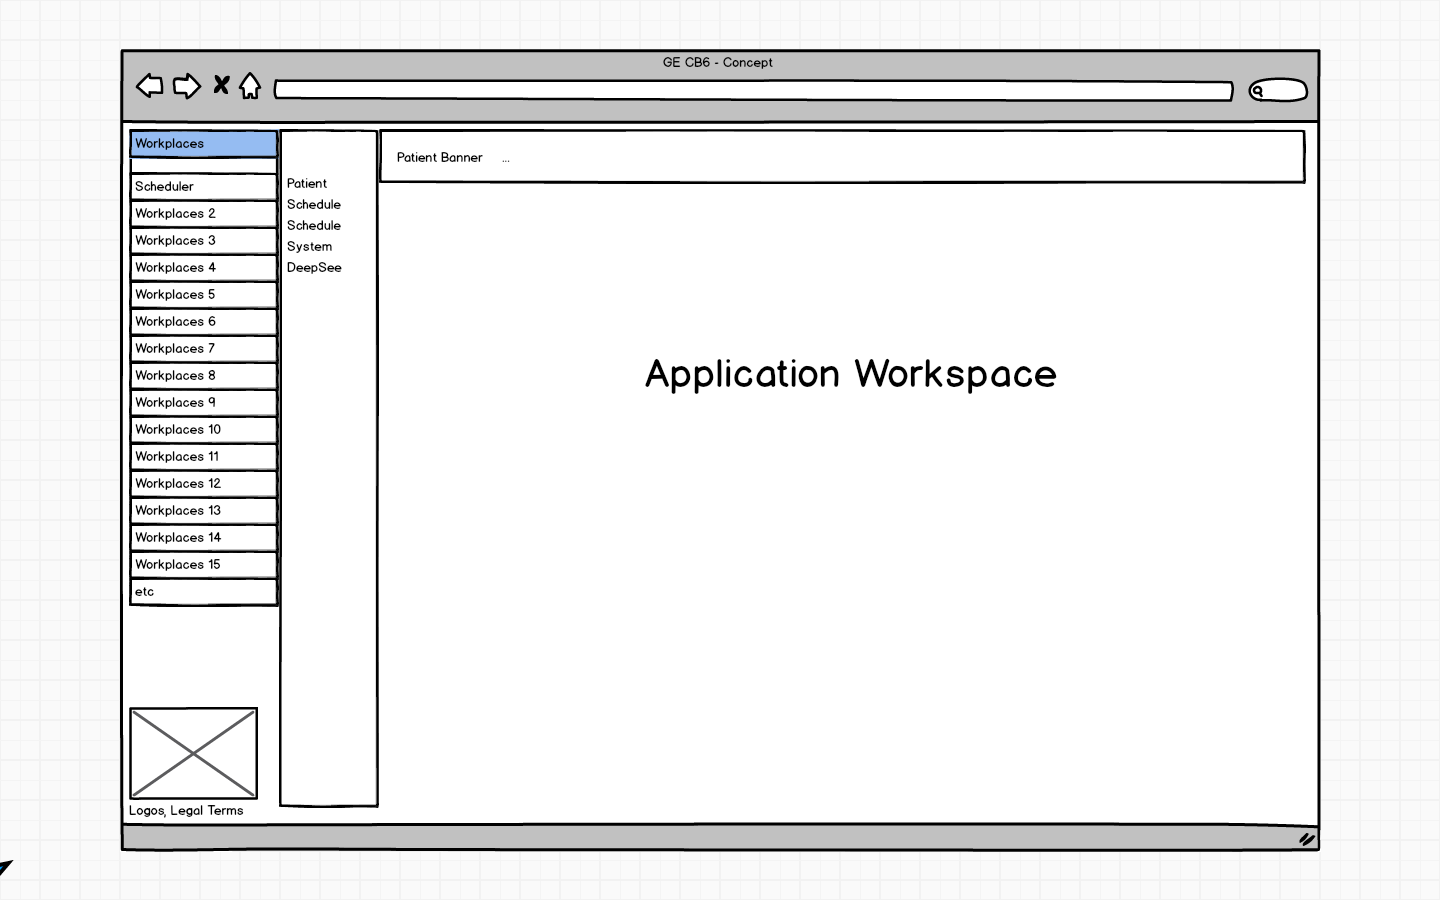Select the Workplaces entry in the sidebar
The height and width of the screenshot is (900, 1440).
[x=203, y=143]
